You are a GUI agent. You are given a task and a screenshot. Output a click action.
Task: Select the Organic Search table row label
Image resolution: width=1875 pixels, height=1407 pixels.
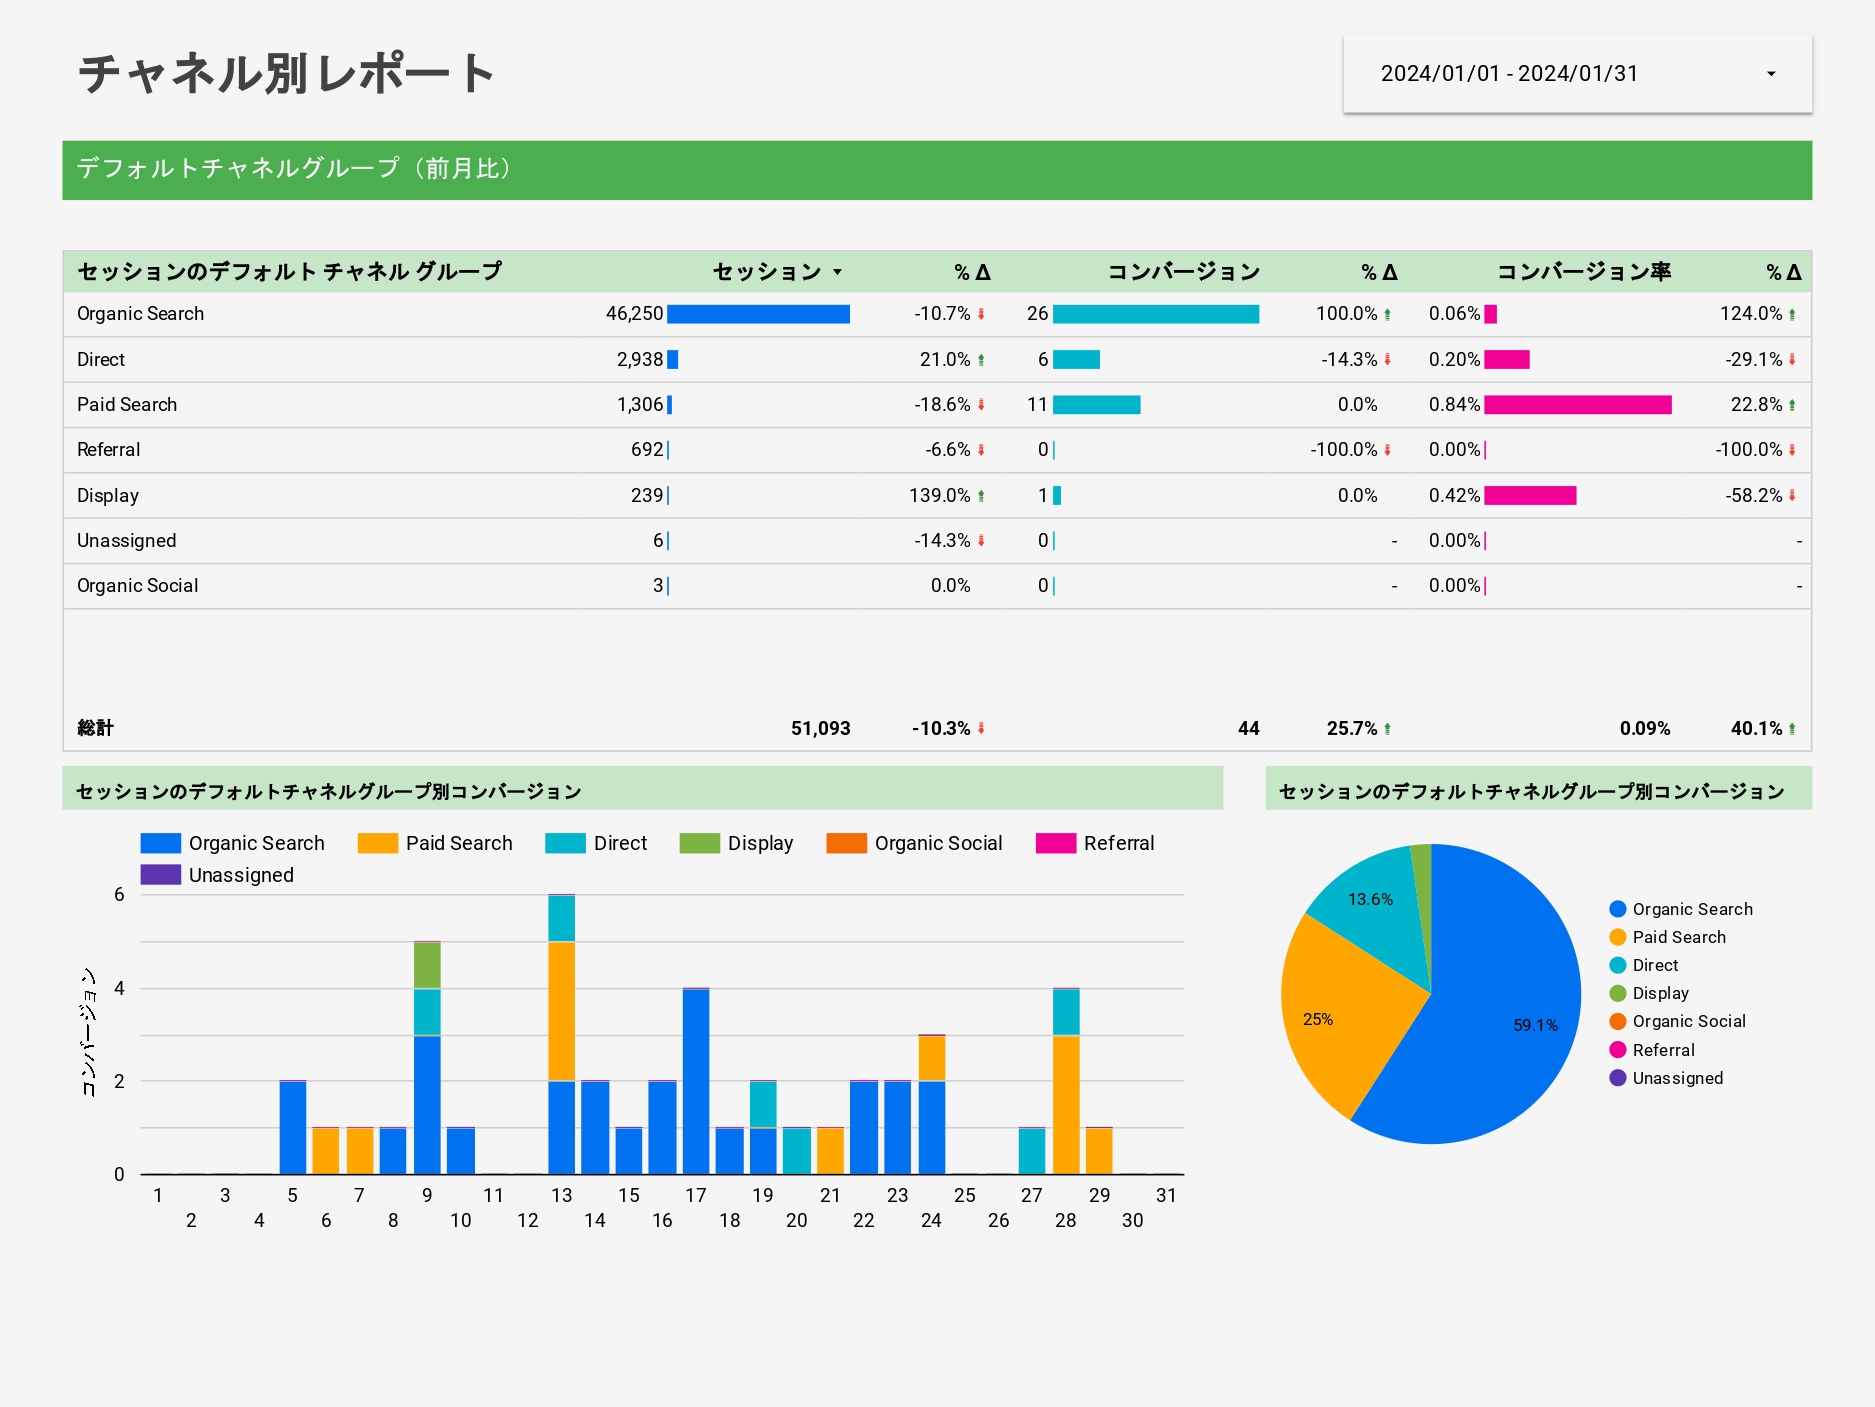click(x=140, y=314)
